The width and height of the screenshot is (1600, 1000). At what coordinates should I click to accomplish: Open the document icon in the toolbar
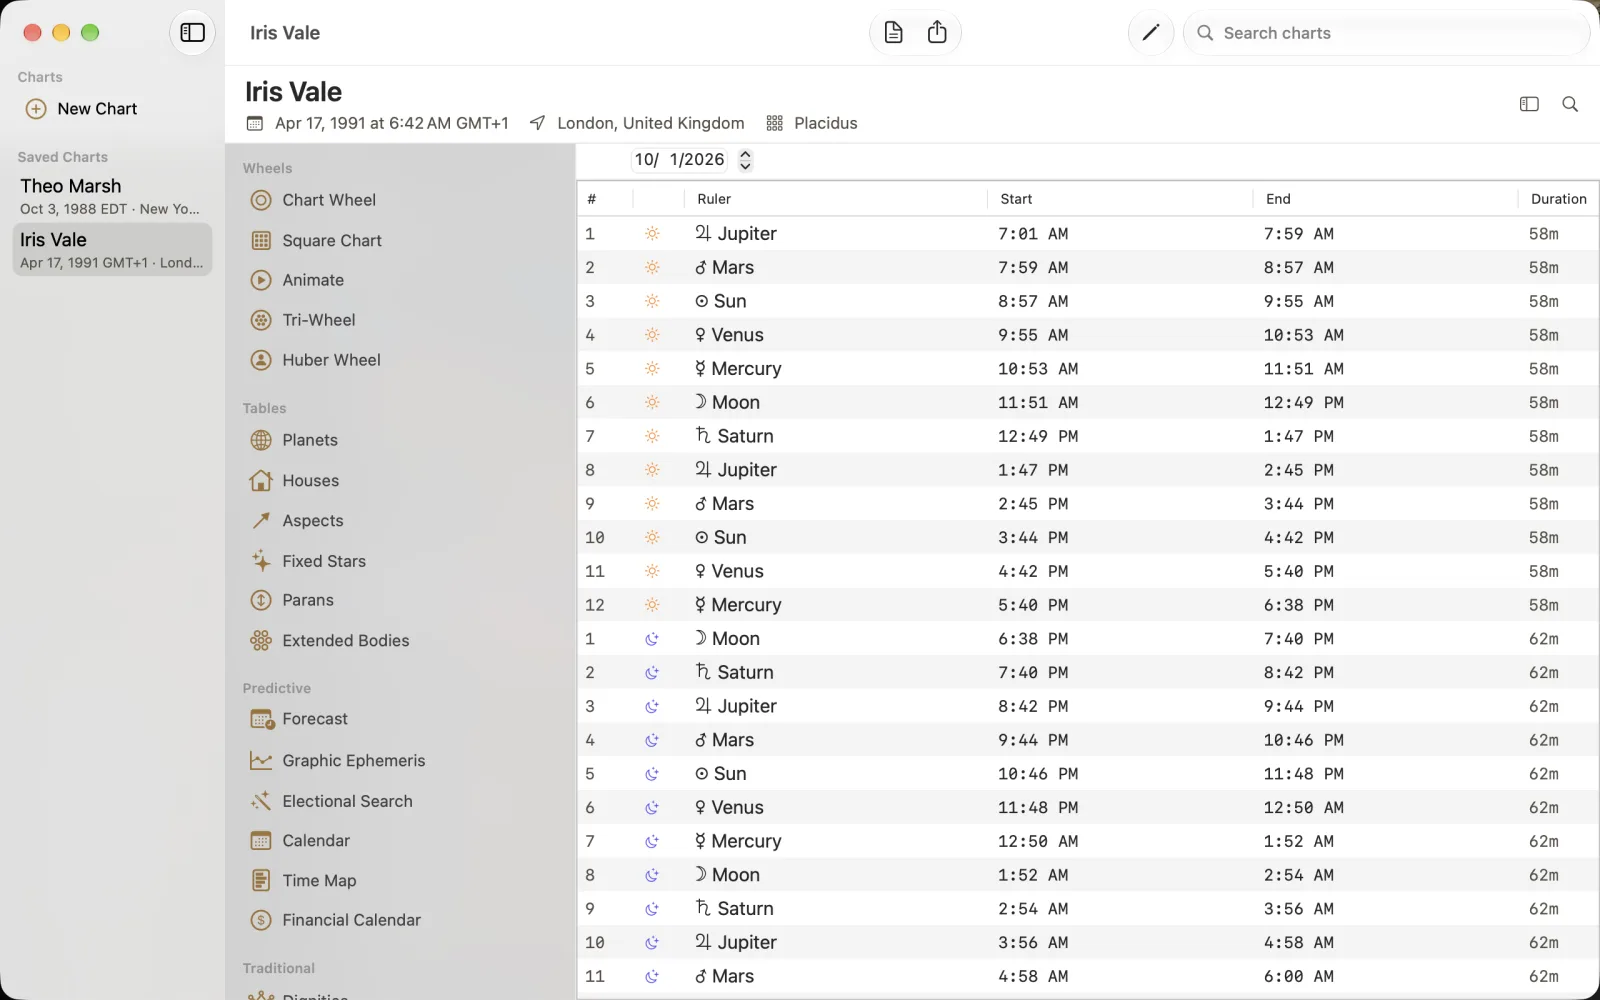coord(893,33)
